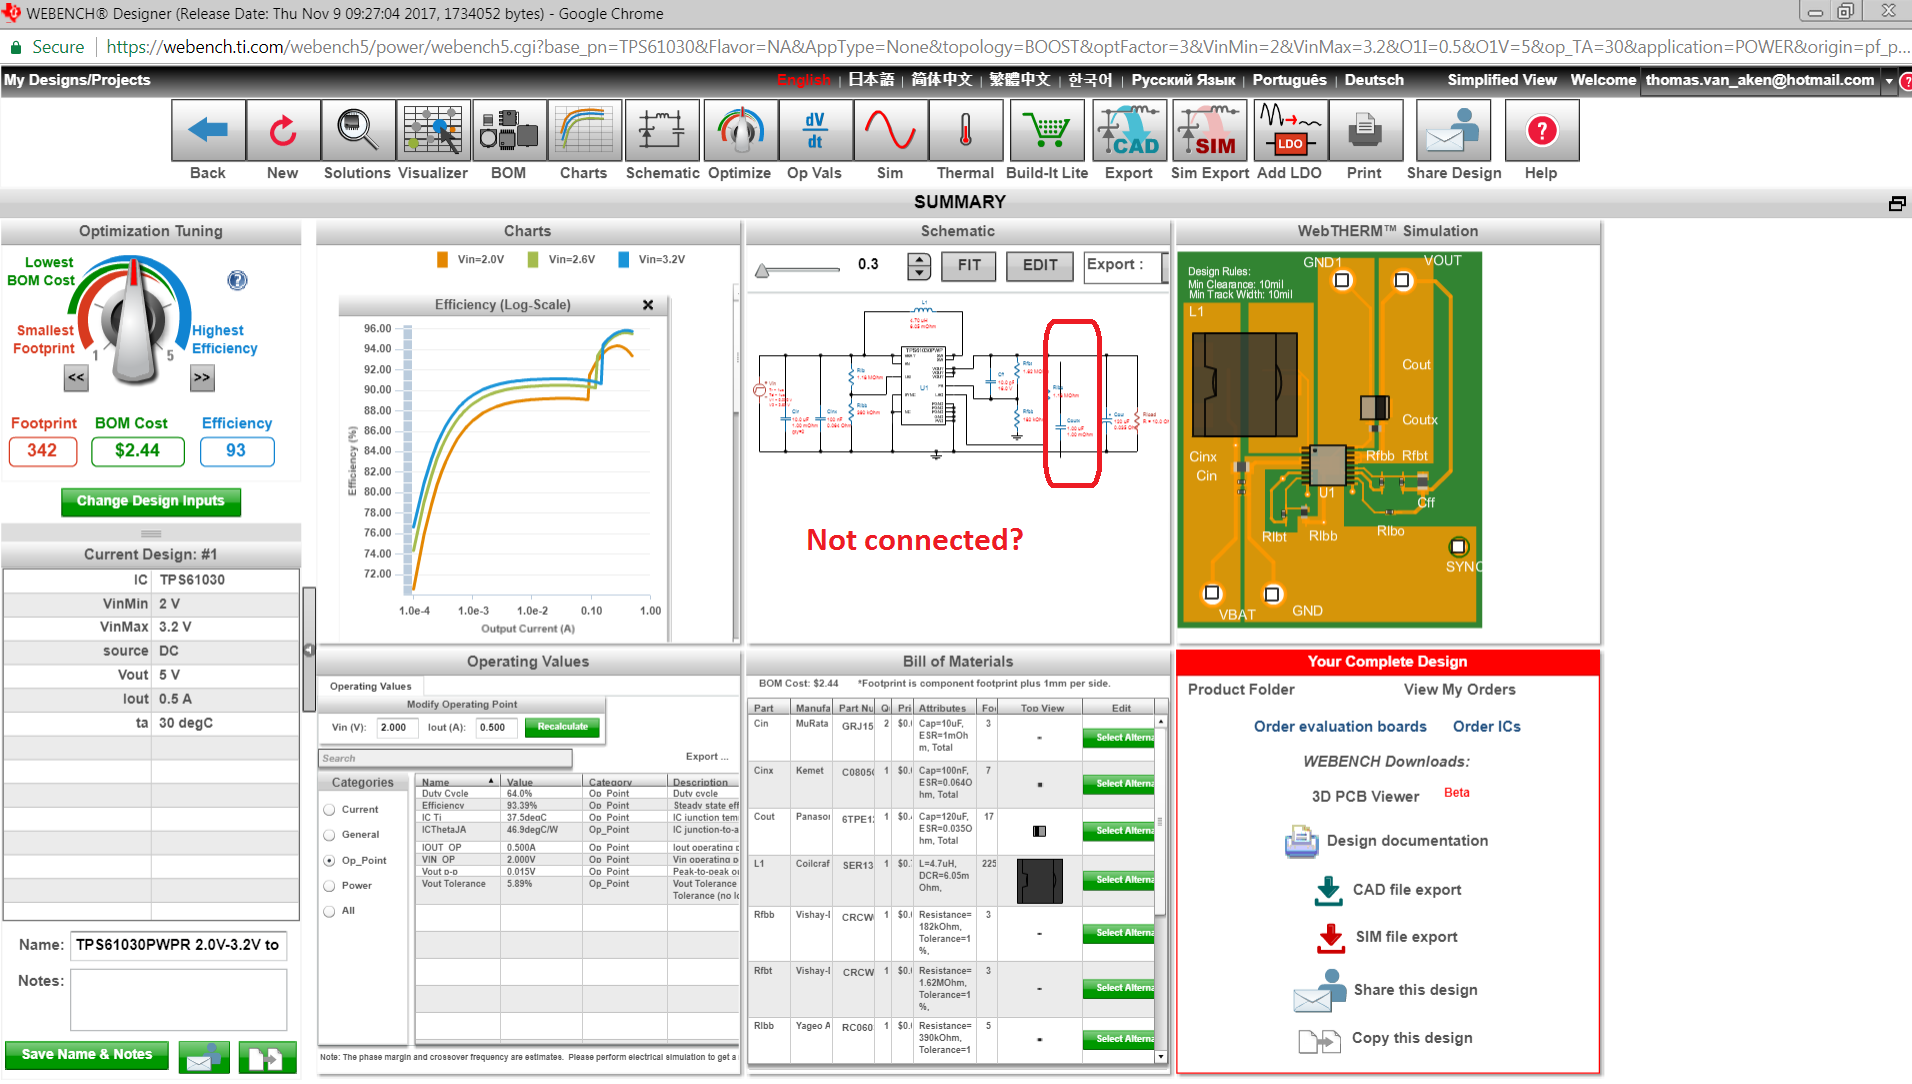Open the schematic Export dropdown
The width and height of the screenshot is (1912, 1084).
1125,266
